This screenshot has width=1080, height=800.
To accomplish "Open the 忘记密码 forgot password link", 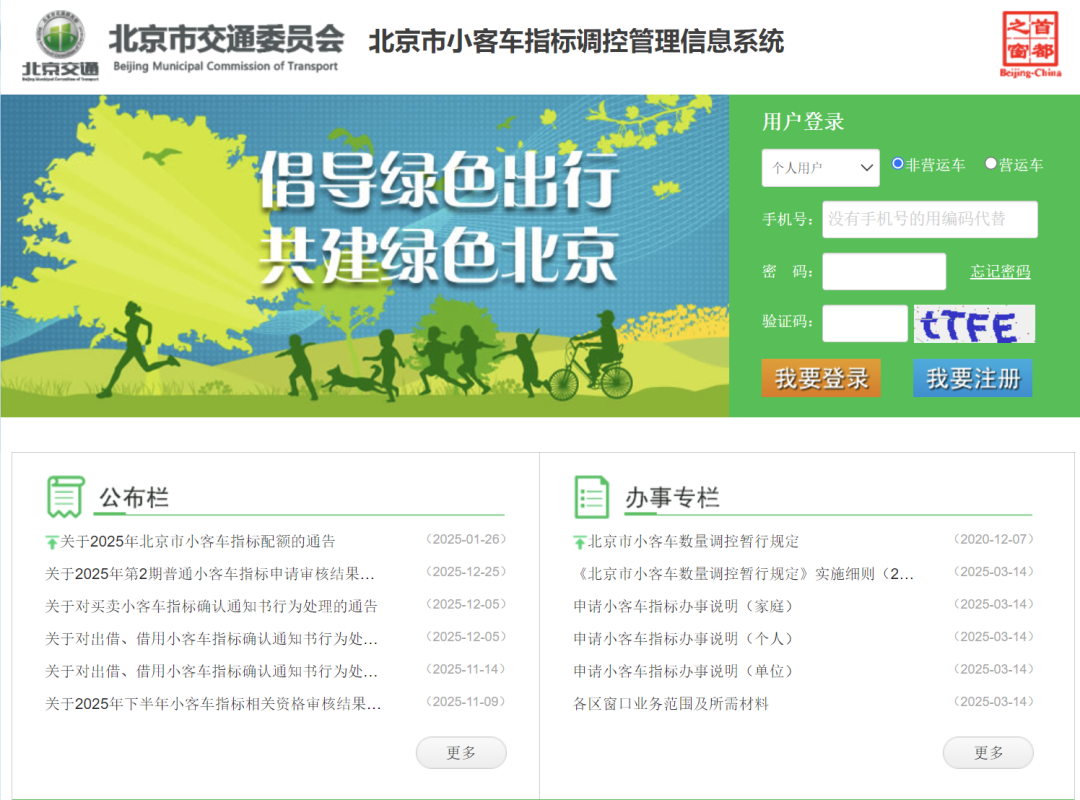I will tap(999, 271).
